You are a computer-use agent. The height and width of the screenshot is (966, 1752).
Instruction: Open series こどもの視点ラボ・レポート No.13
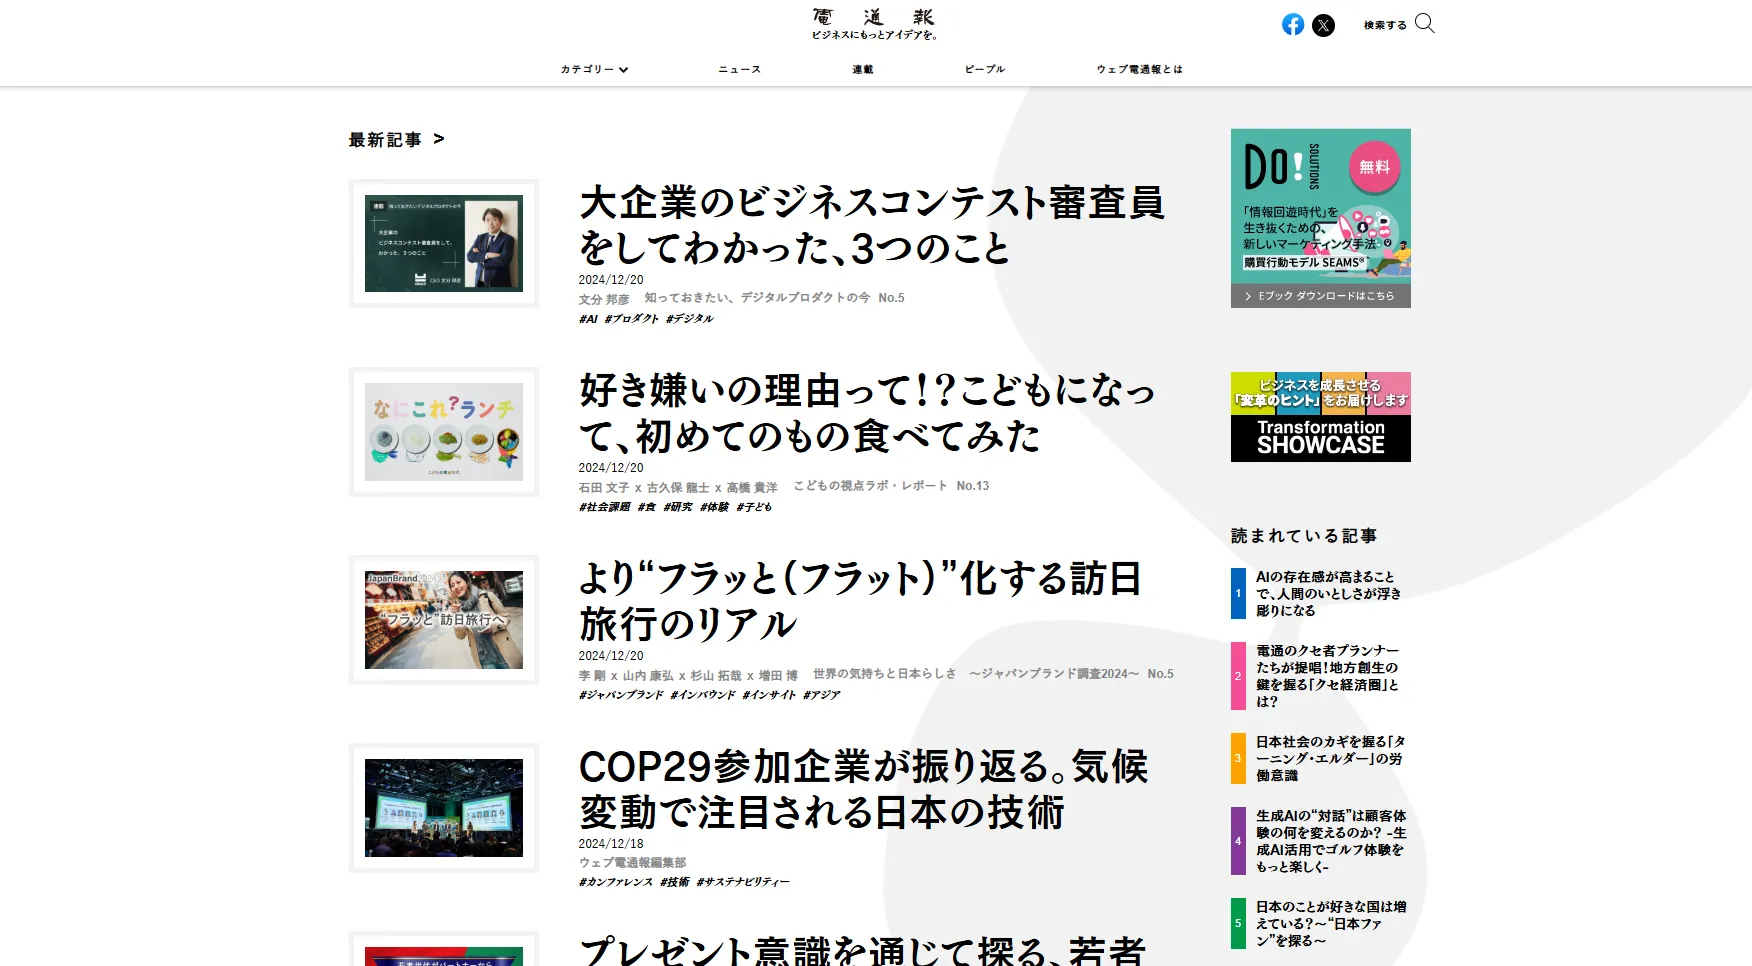(892, 486)
